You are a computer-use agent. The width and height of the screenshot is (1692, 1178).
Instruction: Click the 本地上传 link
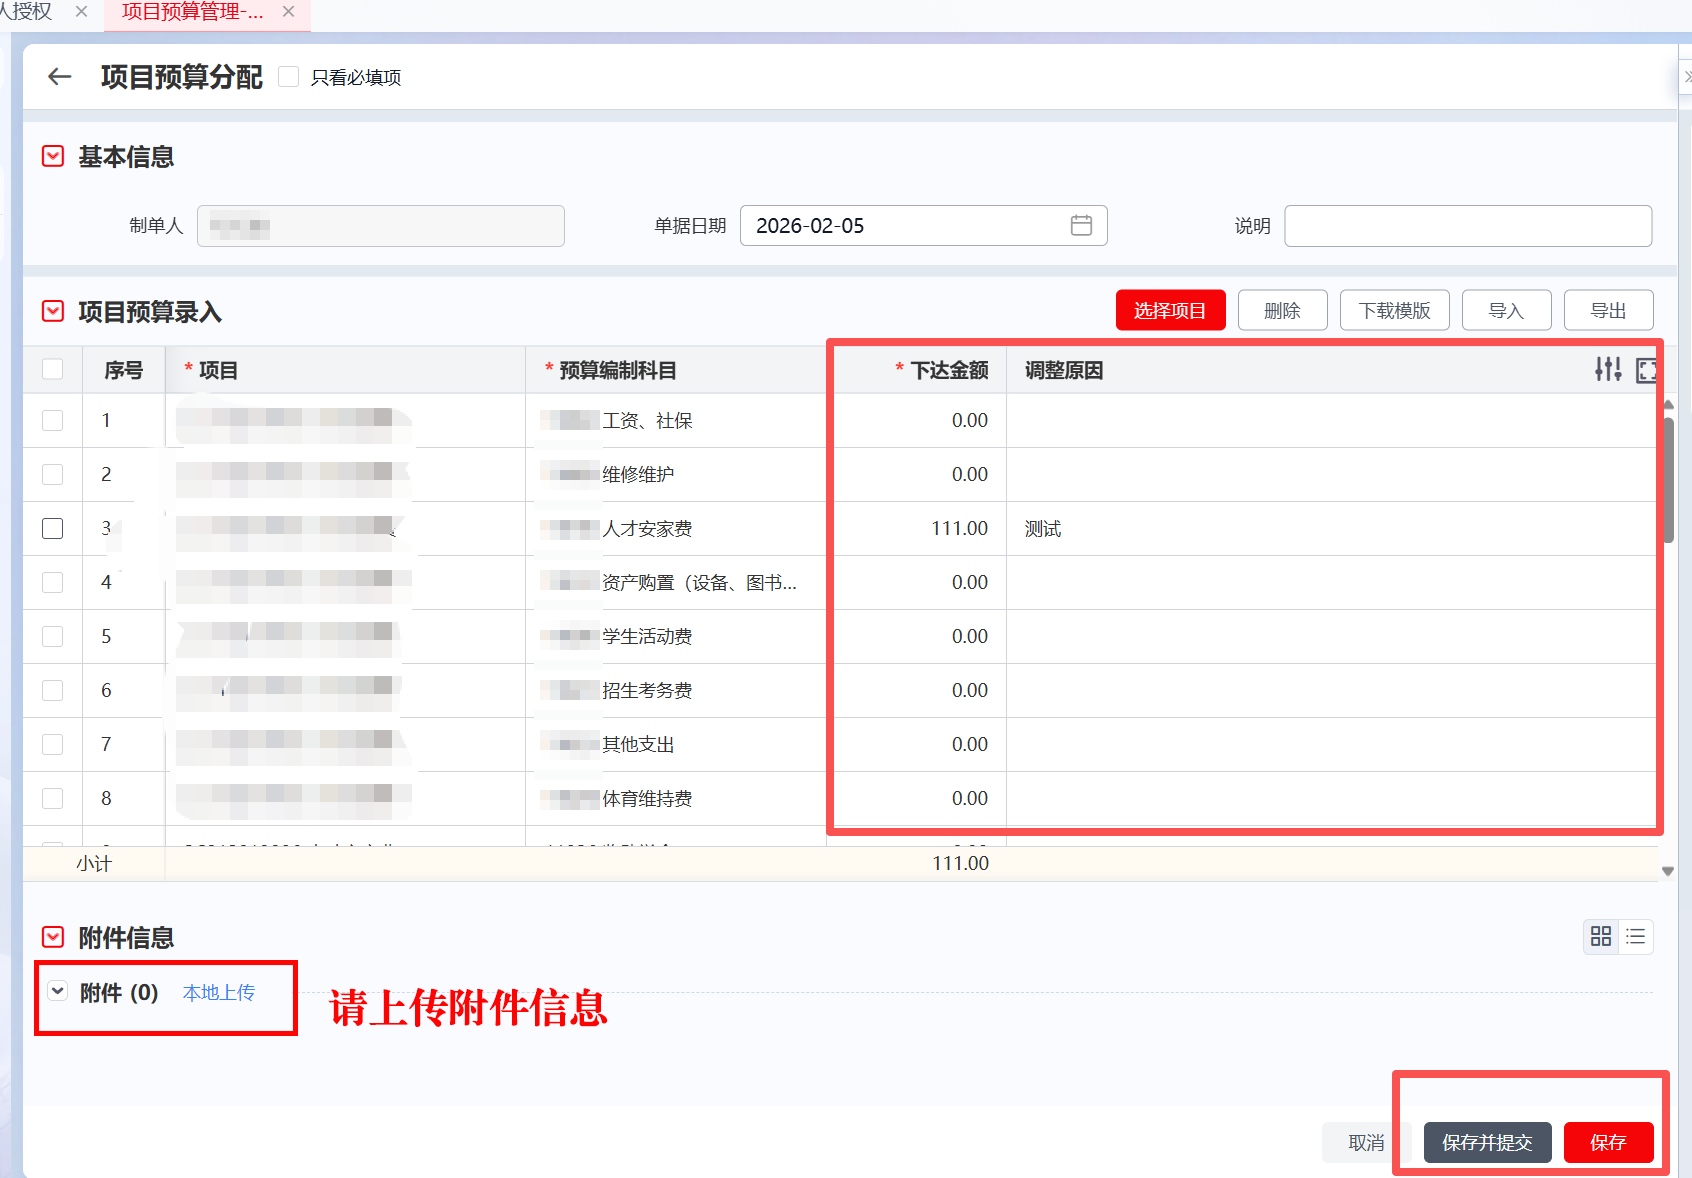(219, 993)
